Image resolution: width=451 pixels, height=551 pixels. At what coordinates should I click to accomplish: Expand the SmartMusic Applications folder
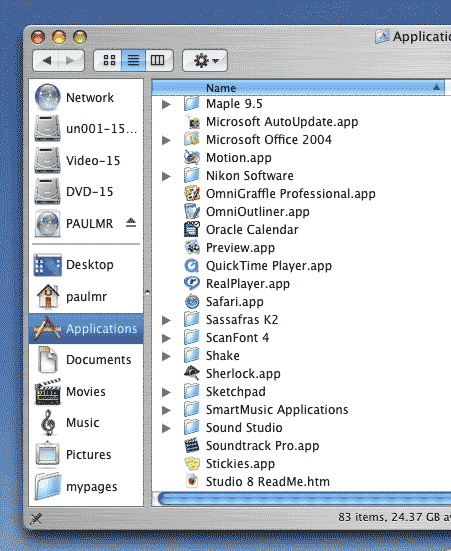(166, 410)
